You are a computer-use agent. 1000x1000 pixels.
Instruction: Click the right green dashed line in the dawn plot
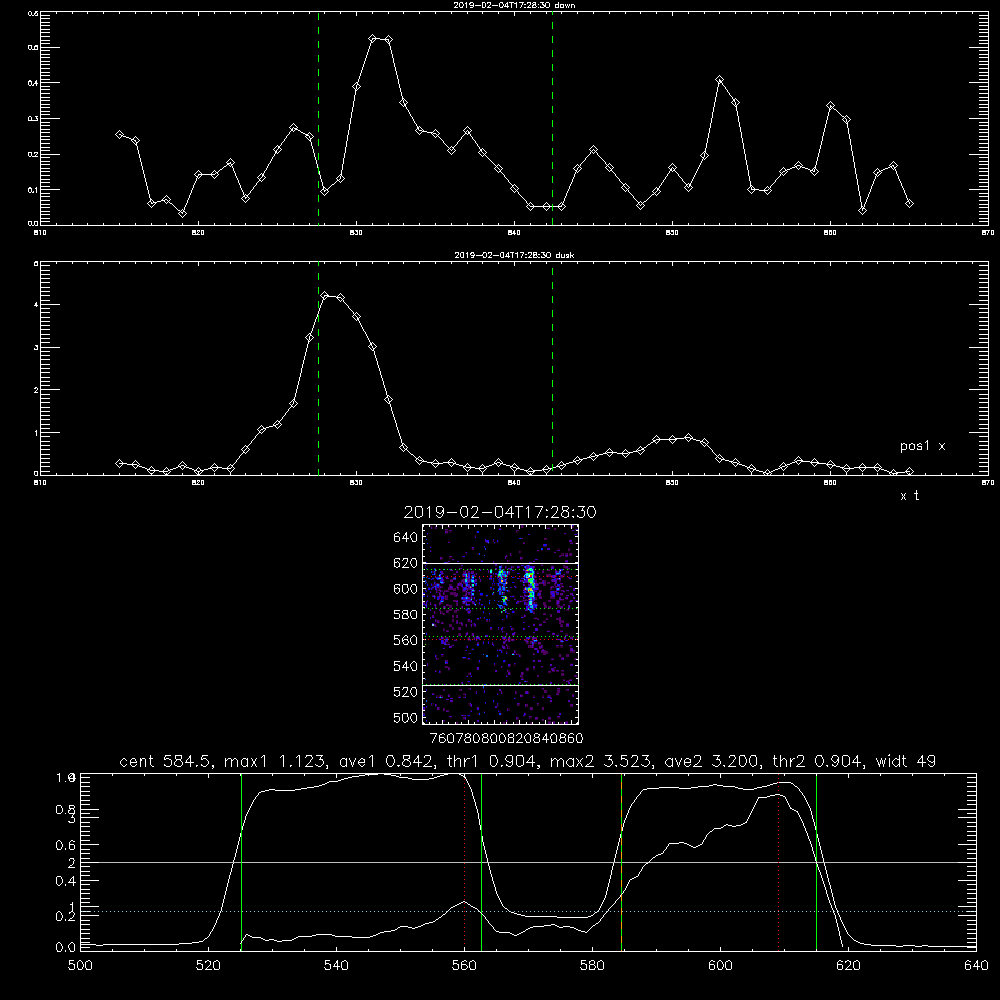(552, 118)
